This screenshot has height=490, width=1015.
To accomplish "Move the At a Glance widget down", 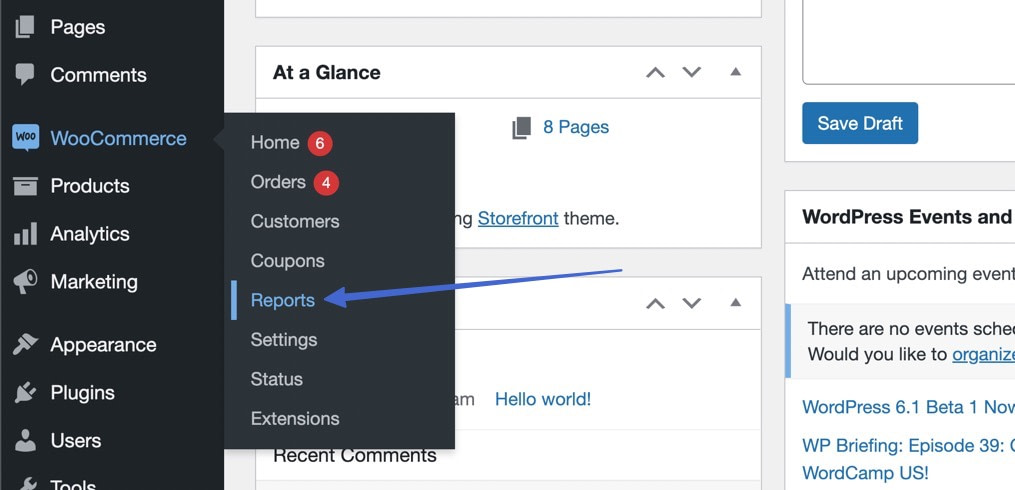I will 692,72.
